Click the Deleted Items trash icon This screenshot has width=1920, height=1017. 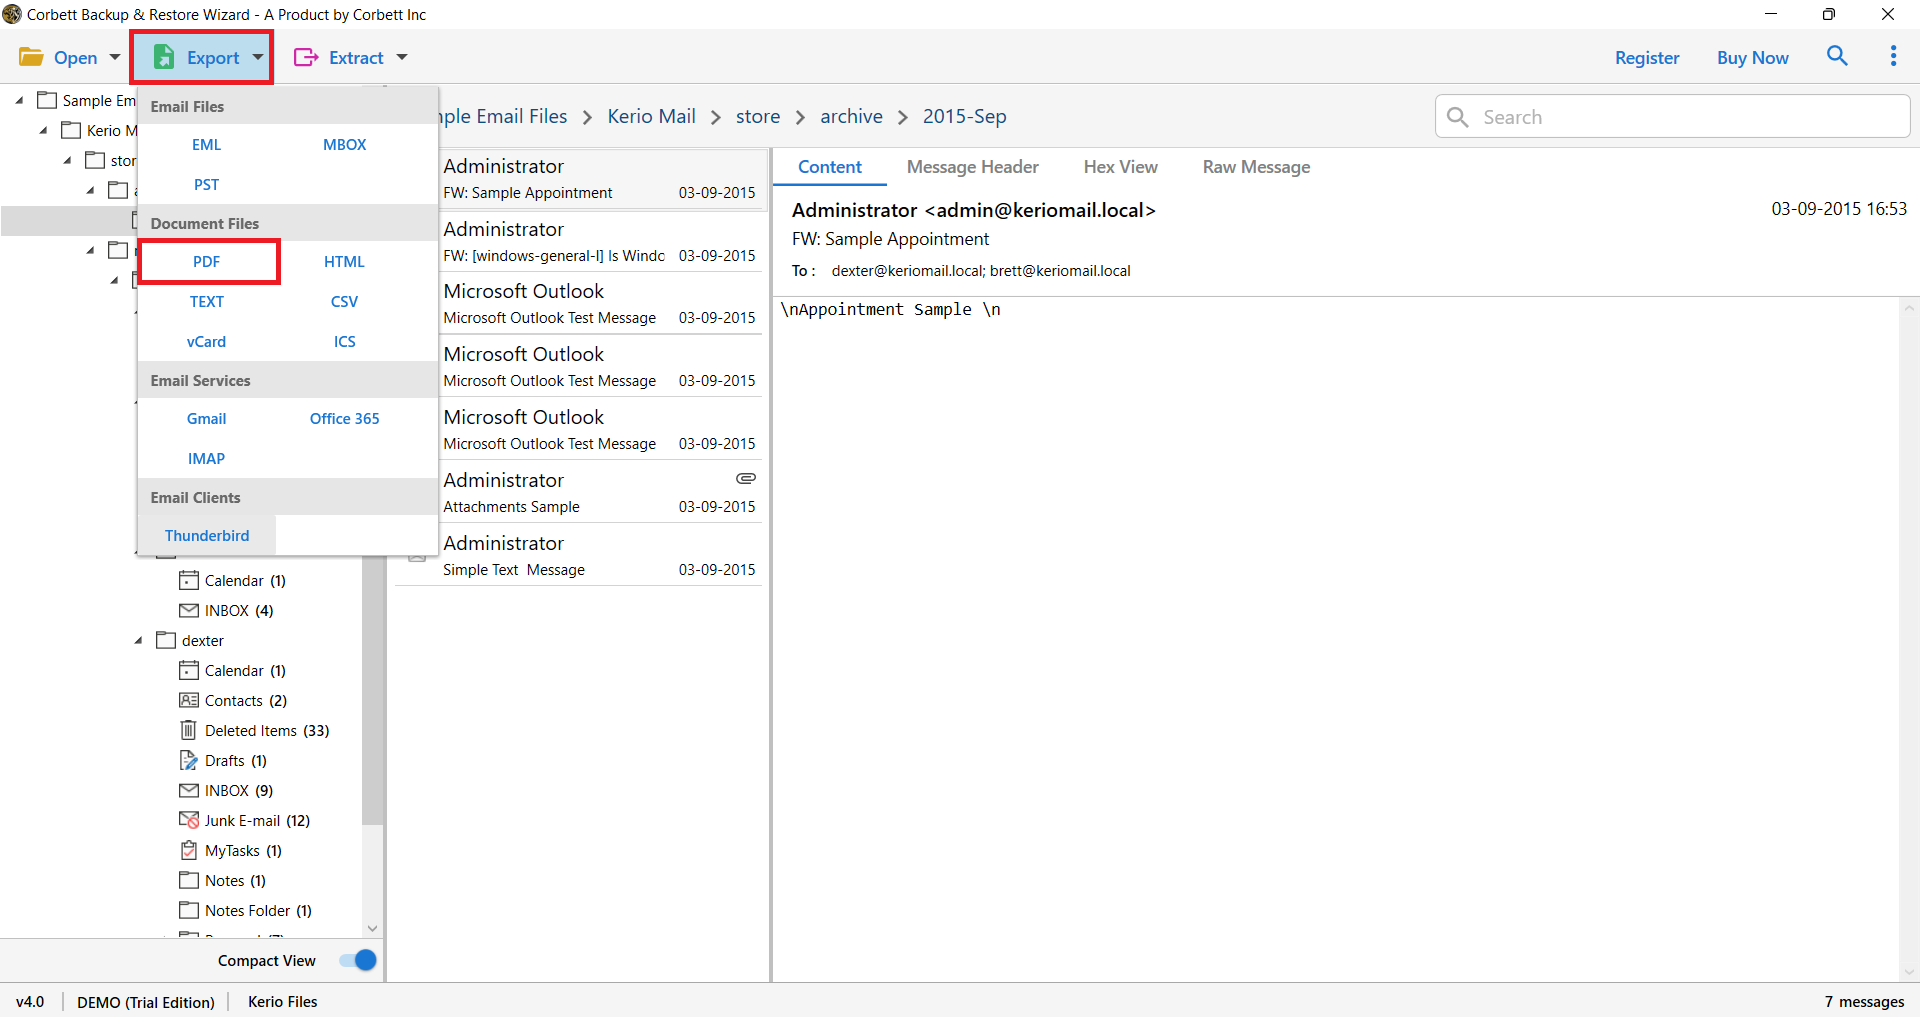tap(189, 730)
